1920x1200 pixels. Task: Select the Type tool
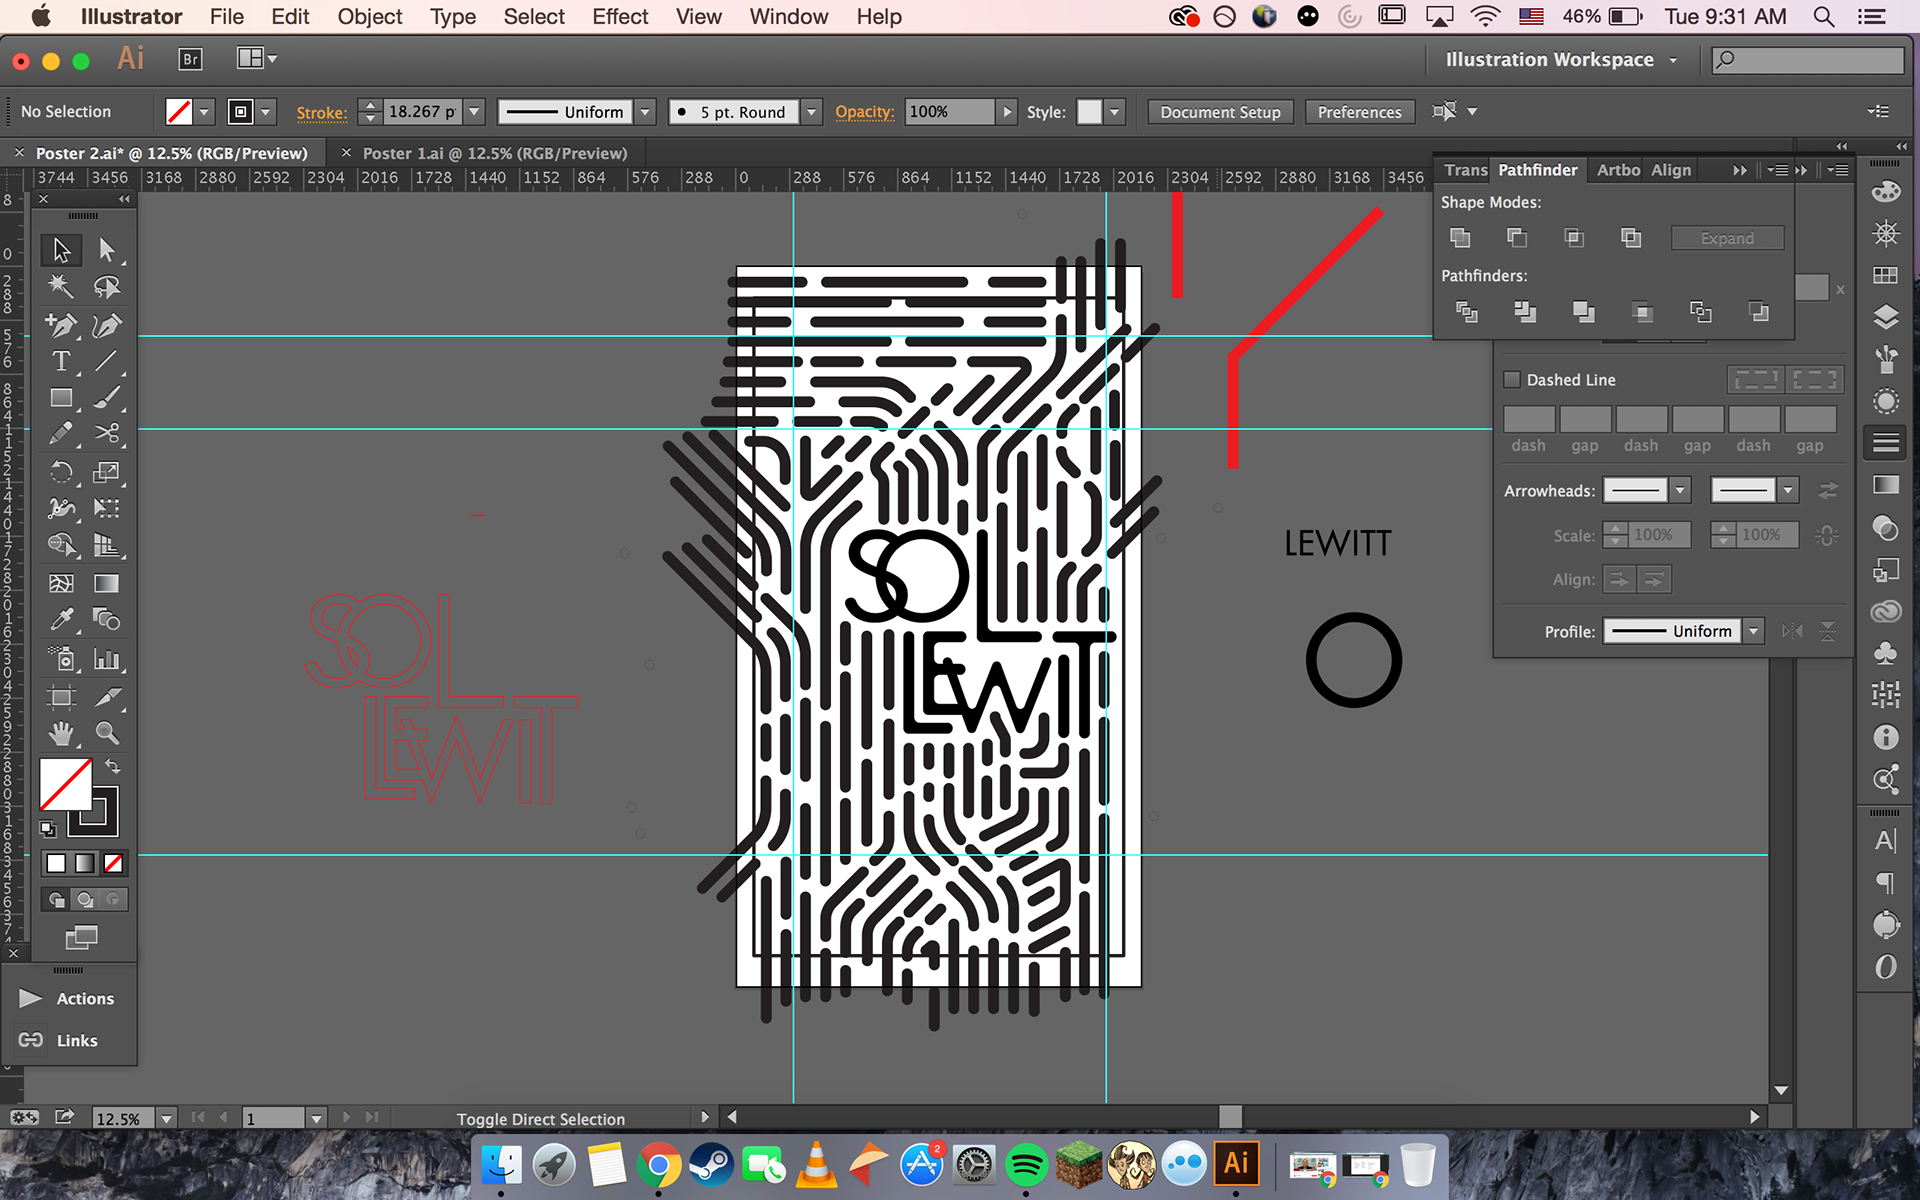[61, 361]
